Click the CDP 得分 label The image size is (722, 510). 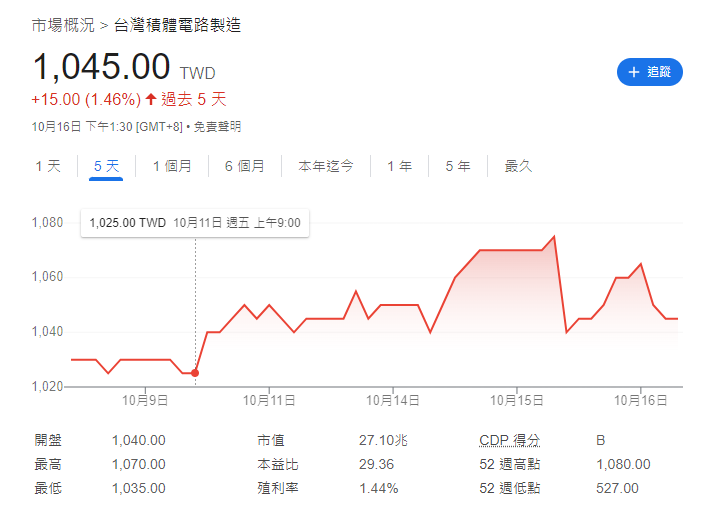click(x=509, y=440)
